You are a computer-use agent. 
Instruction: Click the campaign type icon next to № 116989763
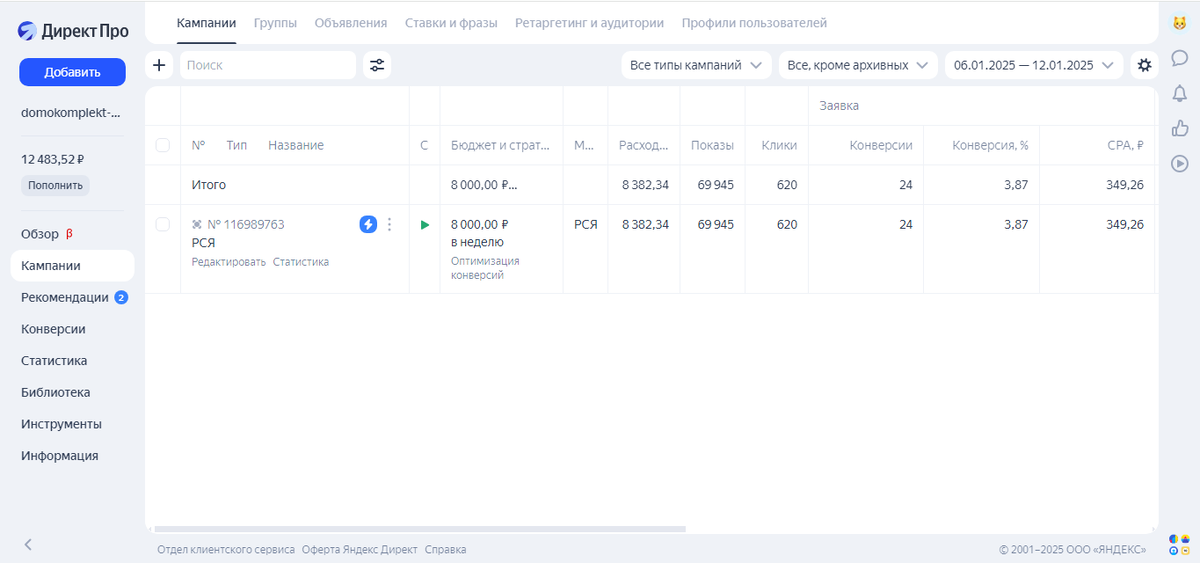197,225
